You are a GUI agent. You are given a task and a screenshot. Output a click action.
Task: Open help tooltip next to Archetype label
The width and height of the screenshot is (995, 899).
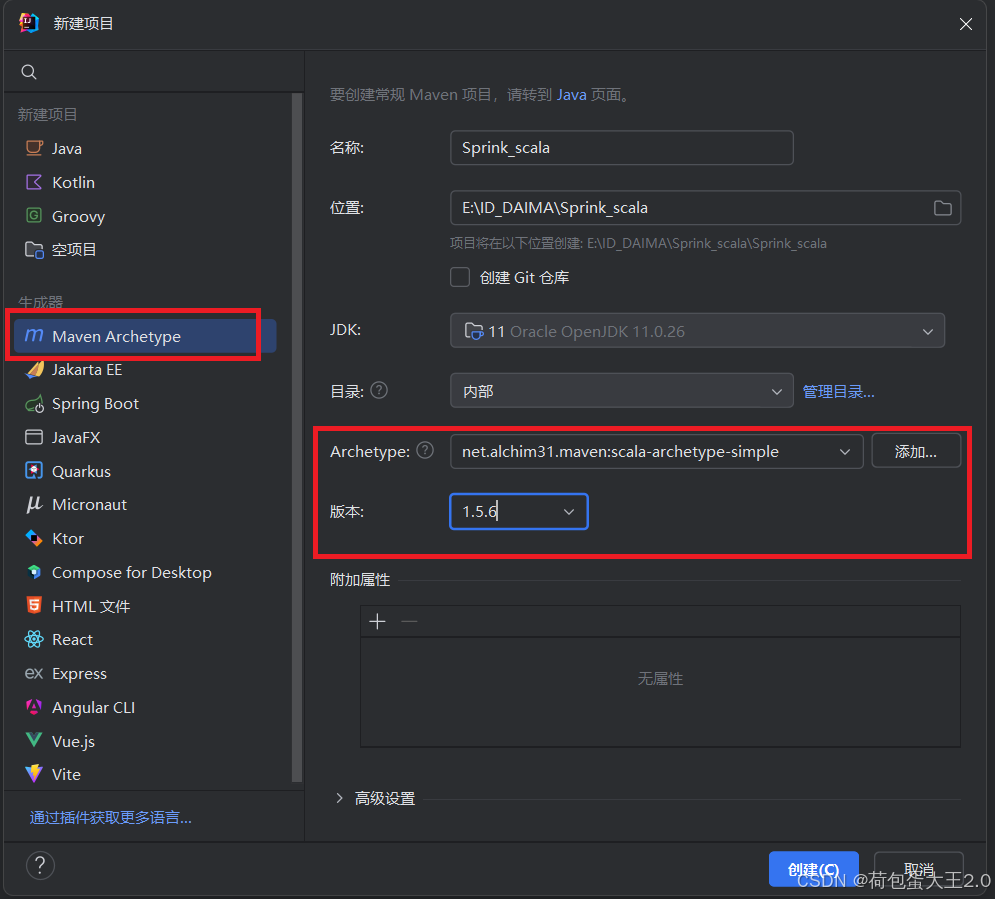pyautogui.click(x=425, y=450)
